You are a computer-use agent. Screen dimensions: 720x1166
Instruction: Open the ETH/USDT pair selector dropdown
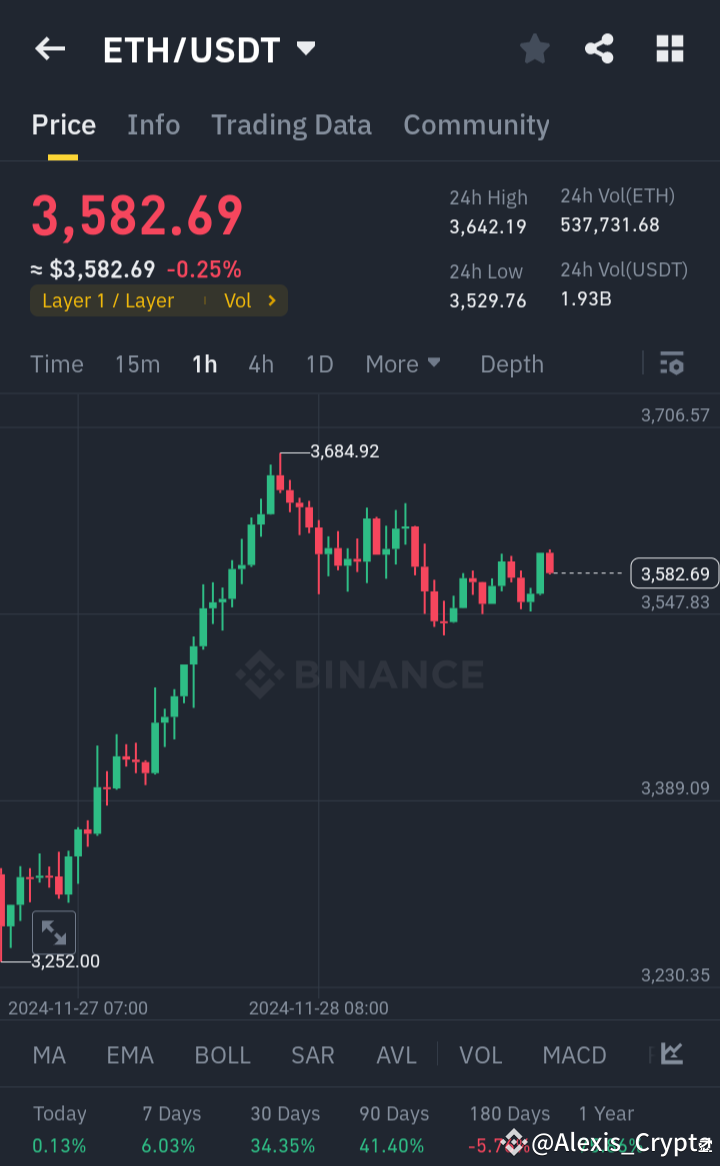pyautogui.click(x=305, y=48)
